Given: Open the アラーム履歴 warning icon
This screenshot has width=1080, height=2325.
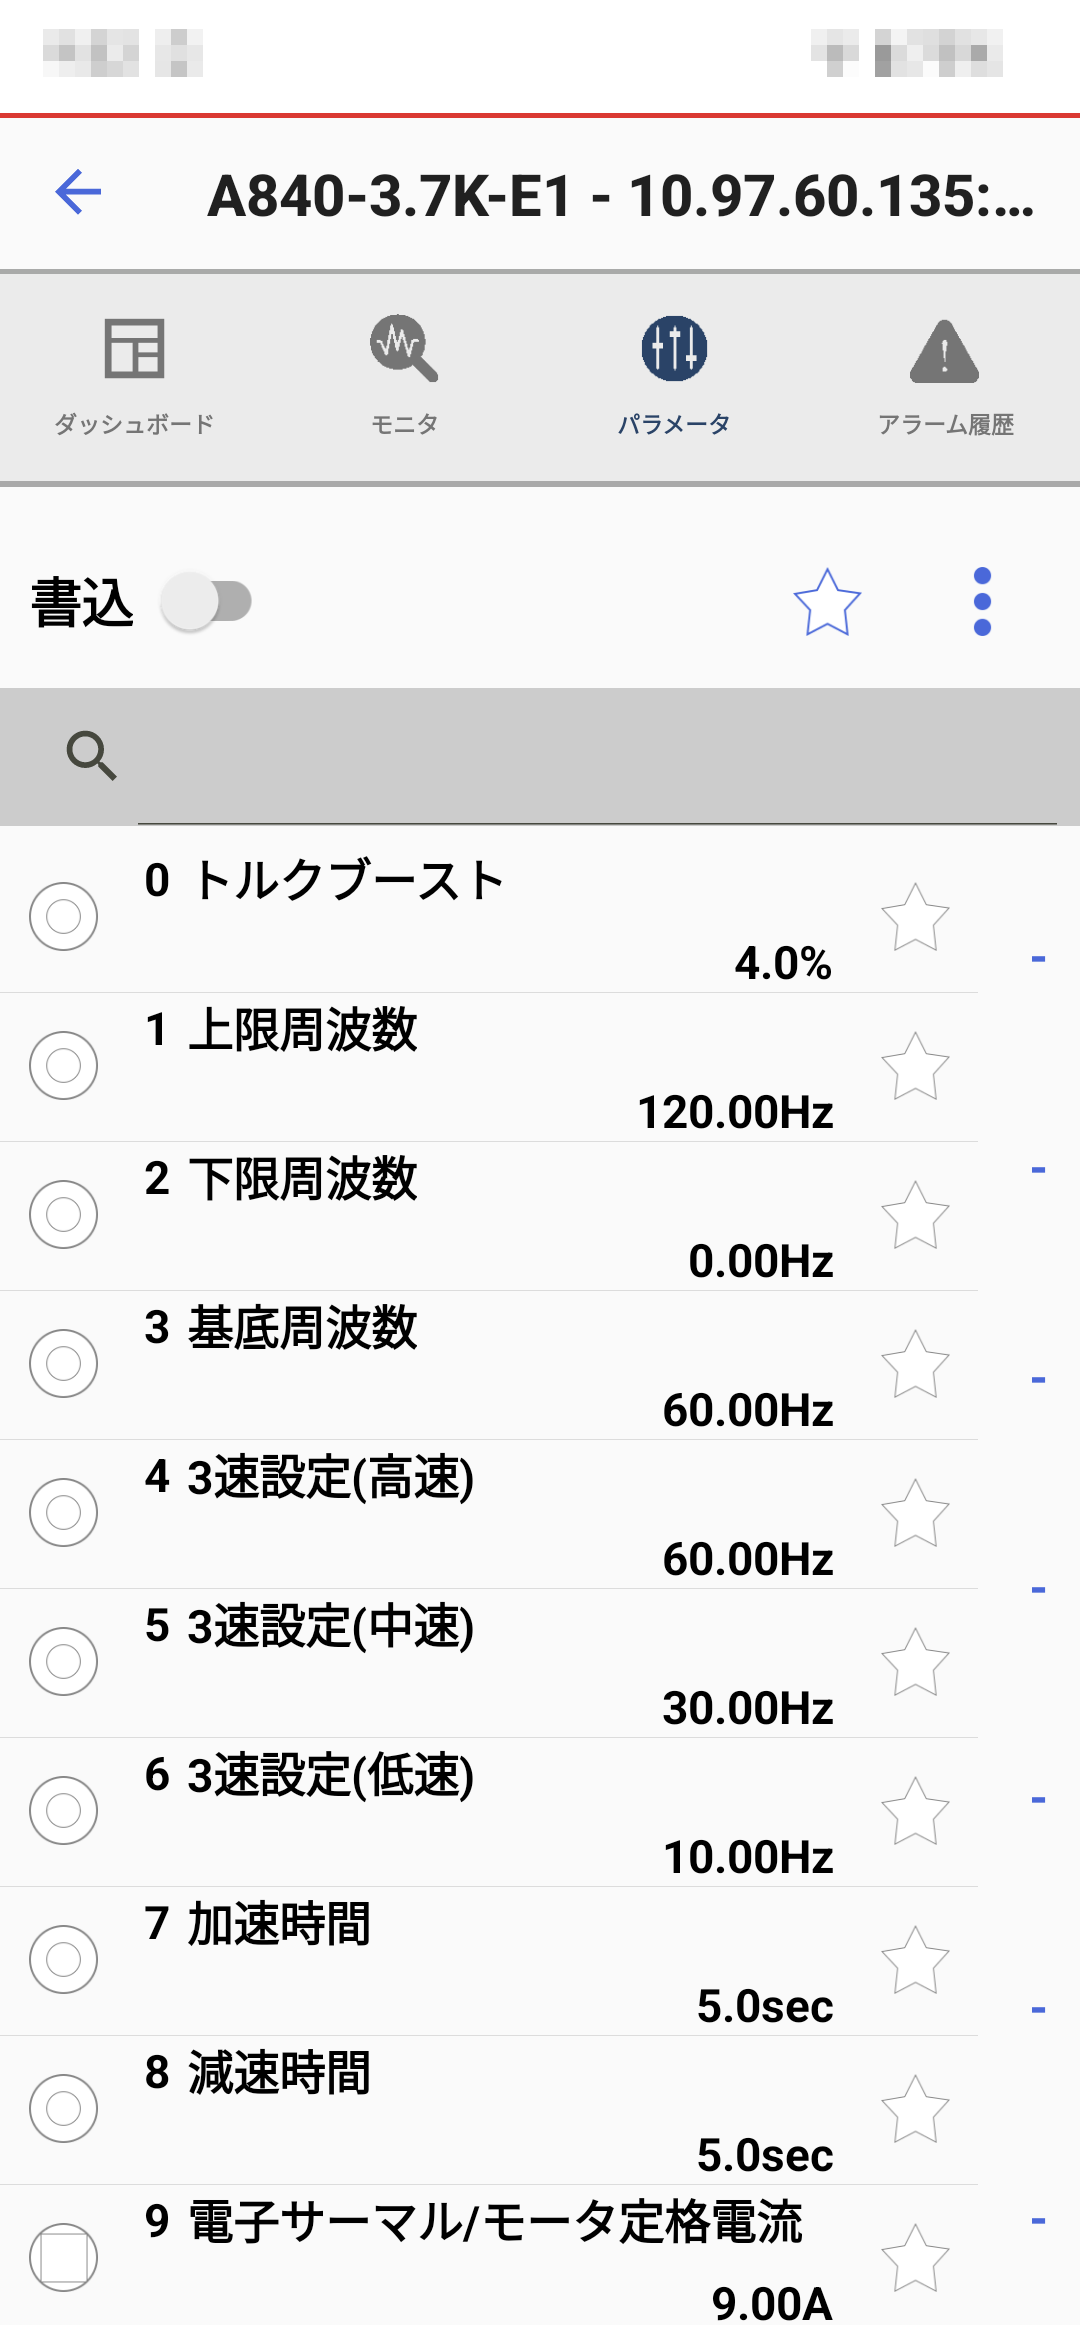Looking at the screenshot, I should [x=944, y=352].
